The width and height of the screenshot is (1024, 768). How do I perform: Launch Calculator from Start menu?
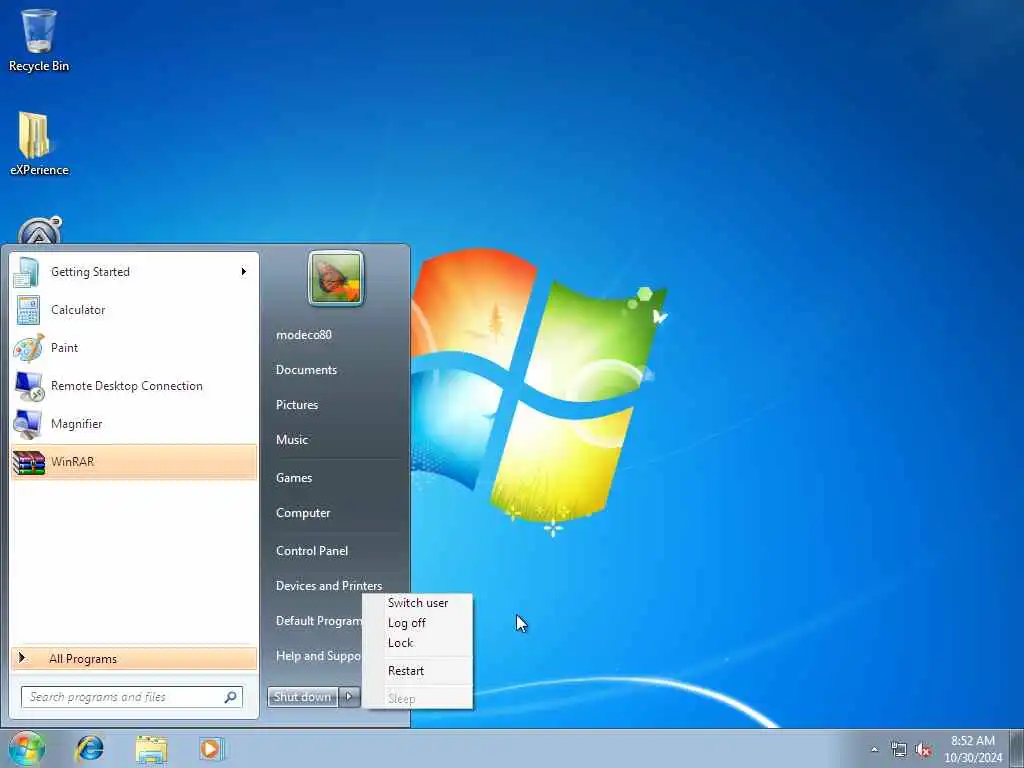[134, 310]
